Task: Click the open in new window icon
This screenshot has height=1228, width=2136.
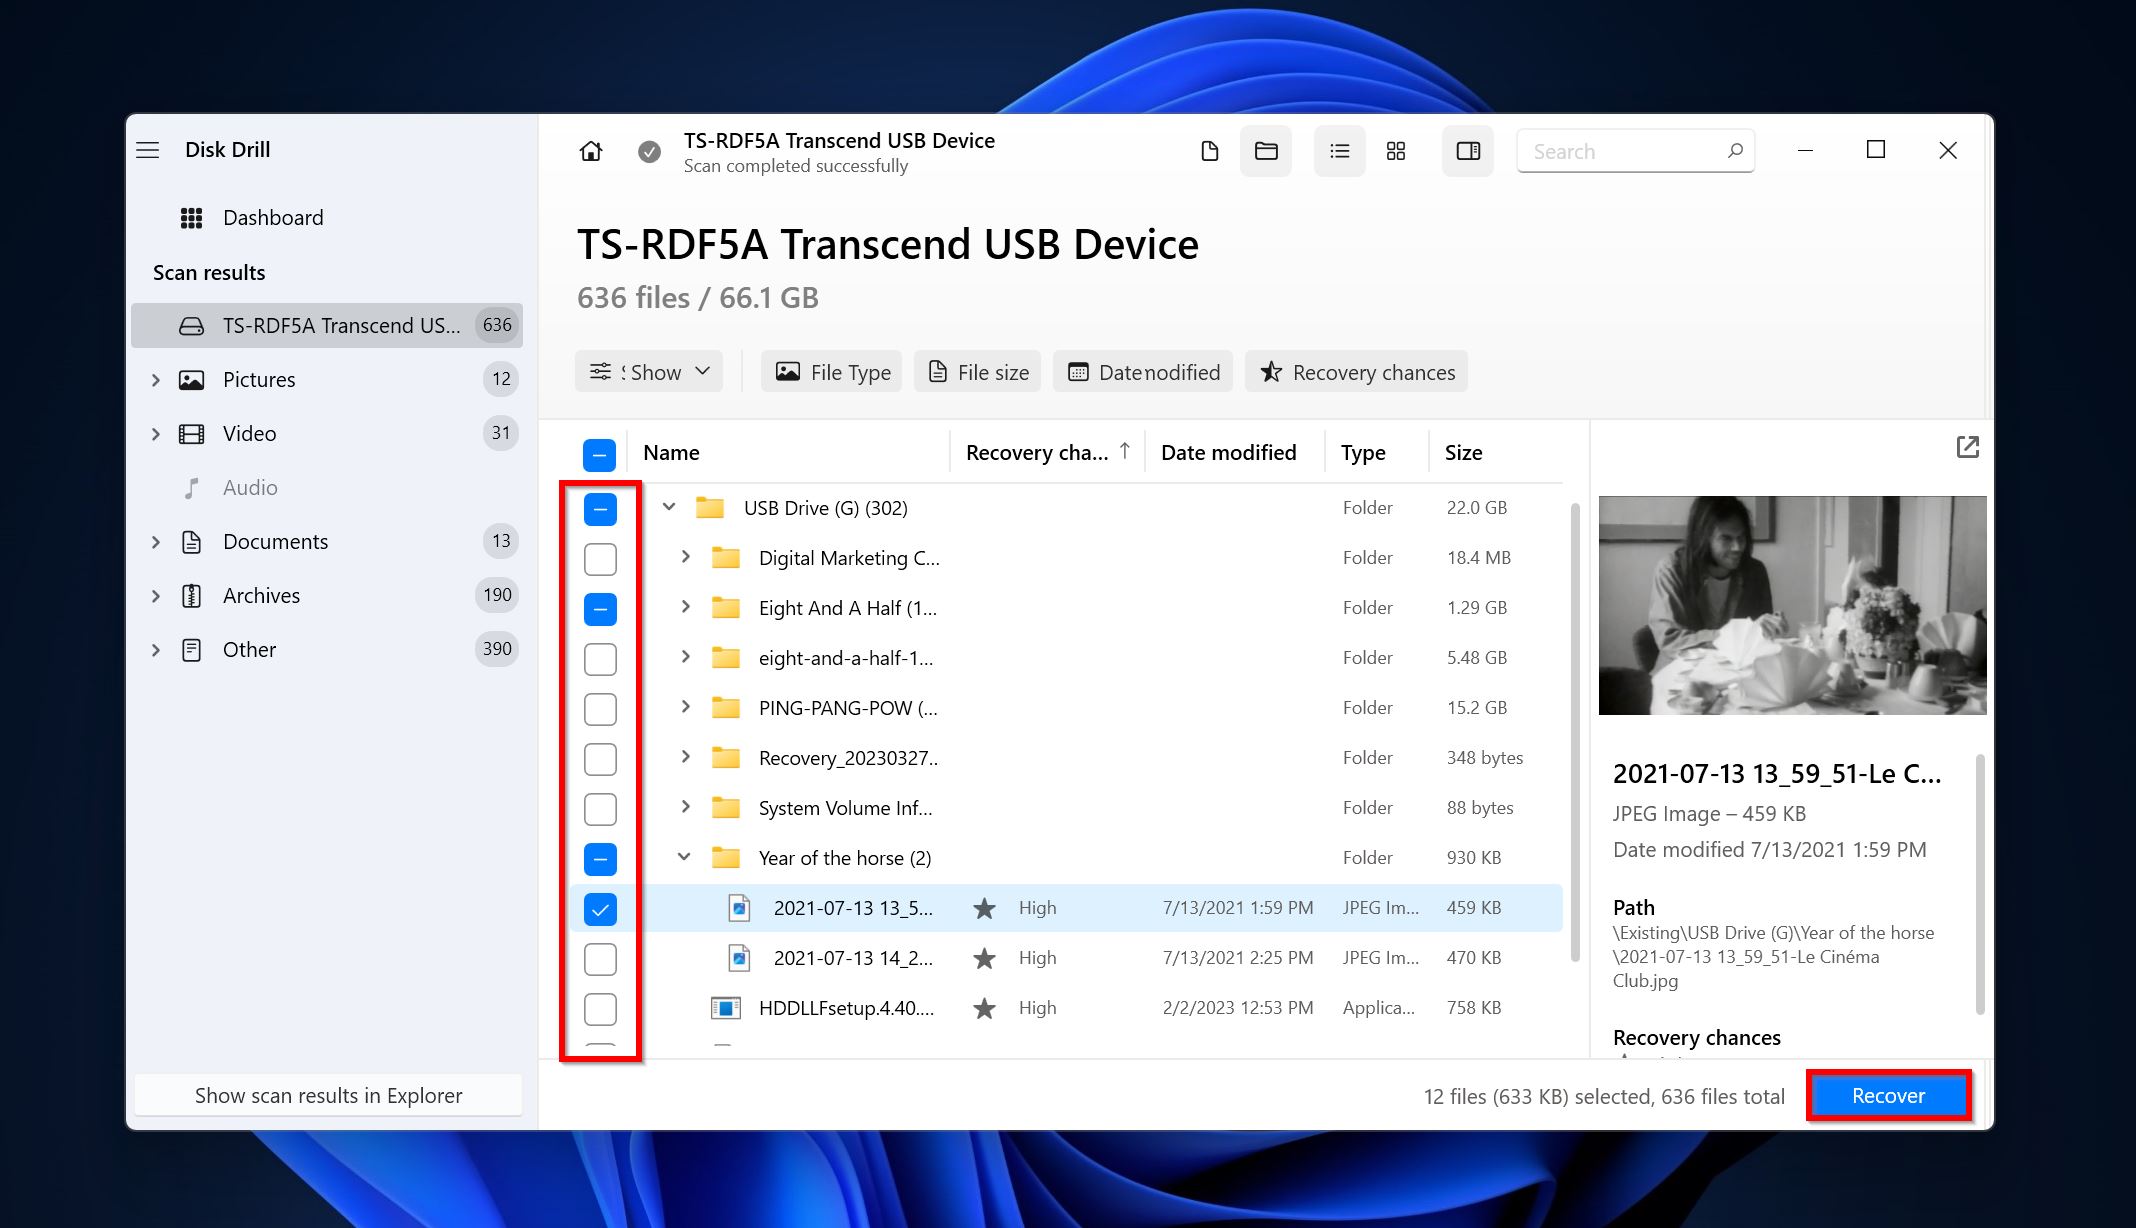Action: click(1967, 447)
